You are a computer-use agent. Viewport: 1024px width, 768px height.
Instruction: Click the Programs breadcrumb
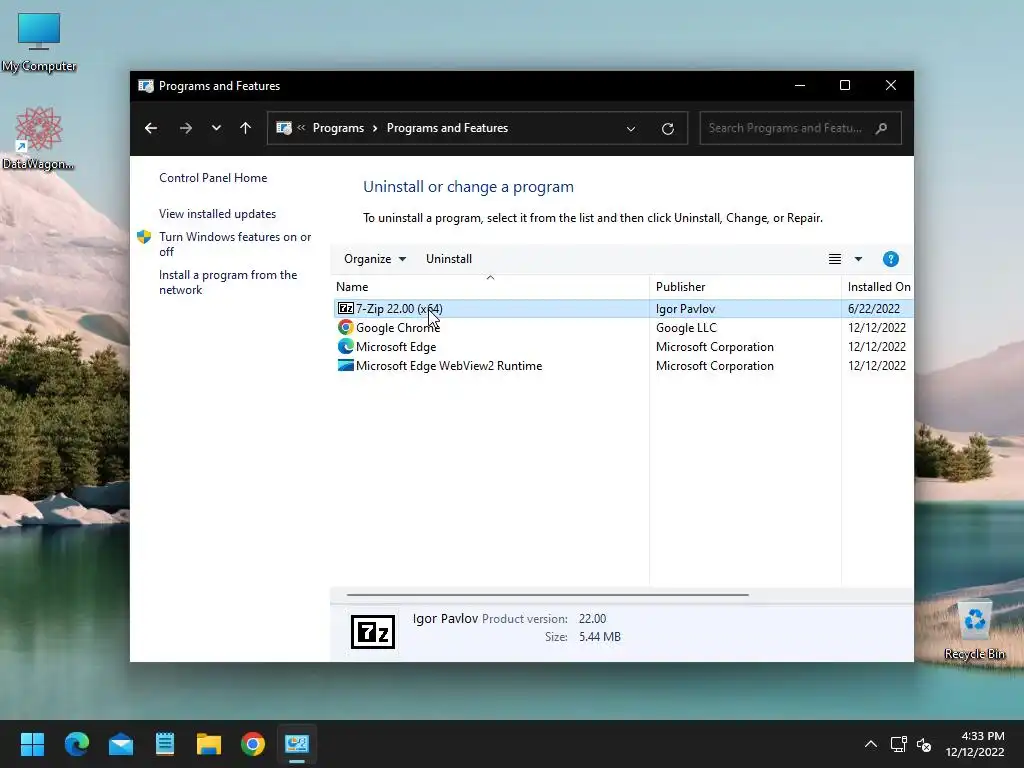(338, 128)
